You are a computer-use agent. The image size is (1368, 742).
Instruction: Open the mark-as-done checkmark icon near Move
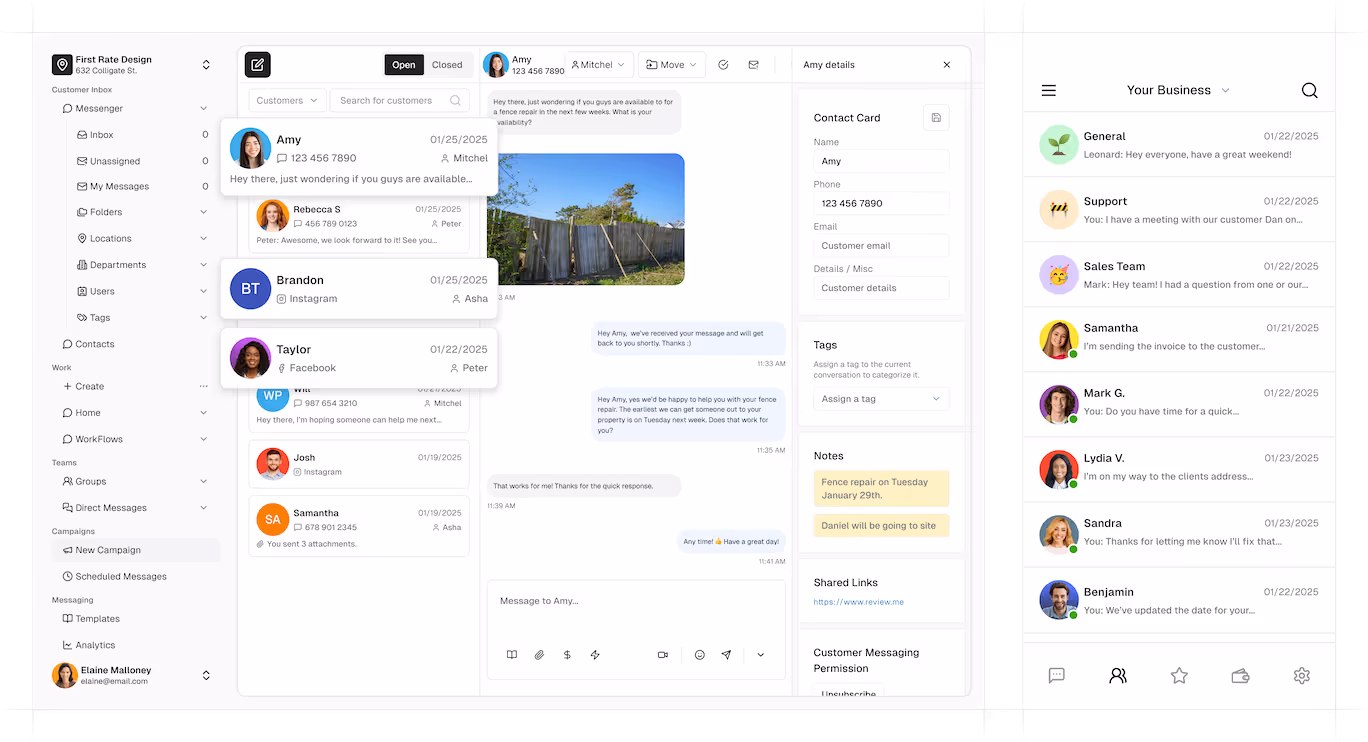tap(723, 64)
